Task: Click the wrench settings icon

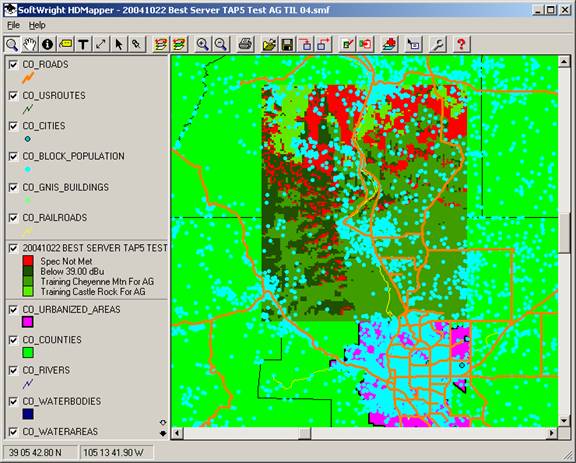Action: [x=438, y=44]
